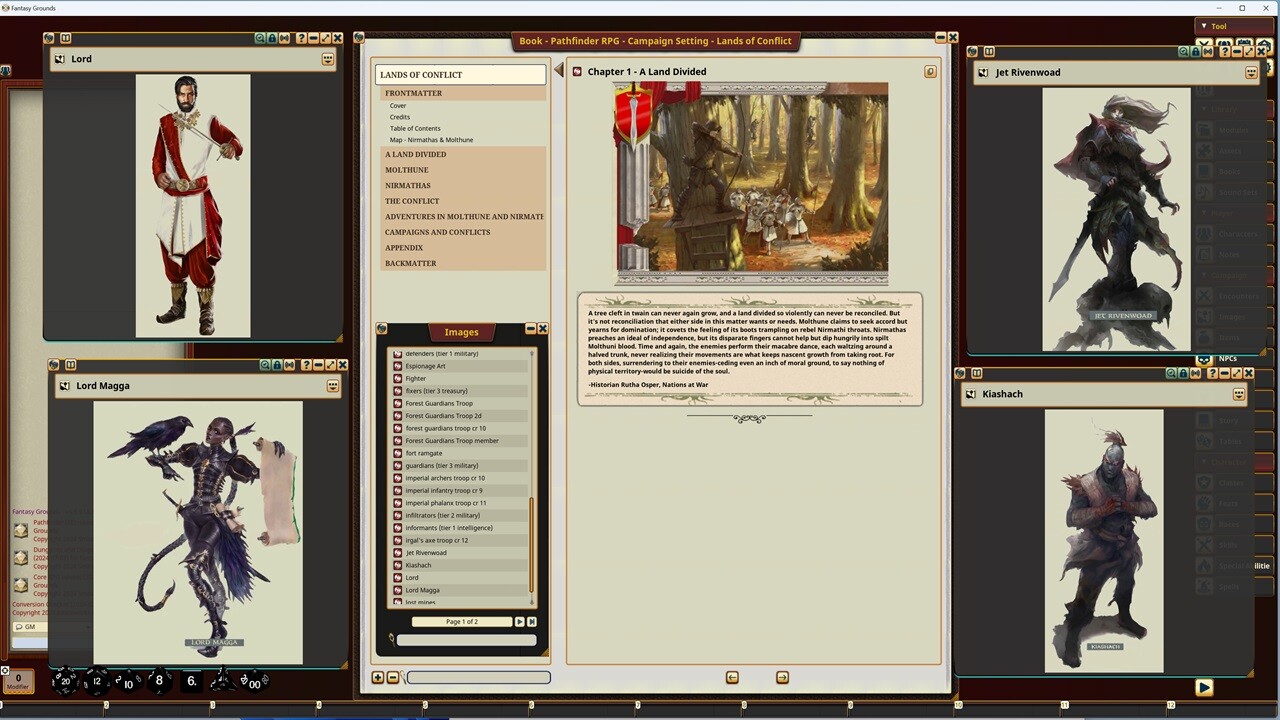Go to next page in the Images window

(x=518, y=621)
